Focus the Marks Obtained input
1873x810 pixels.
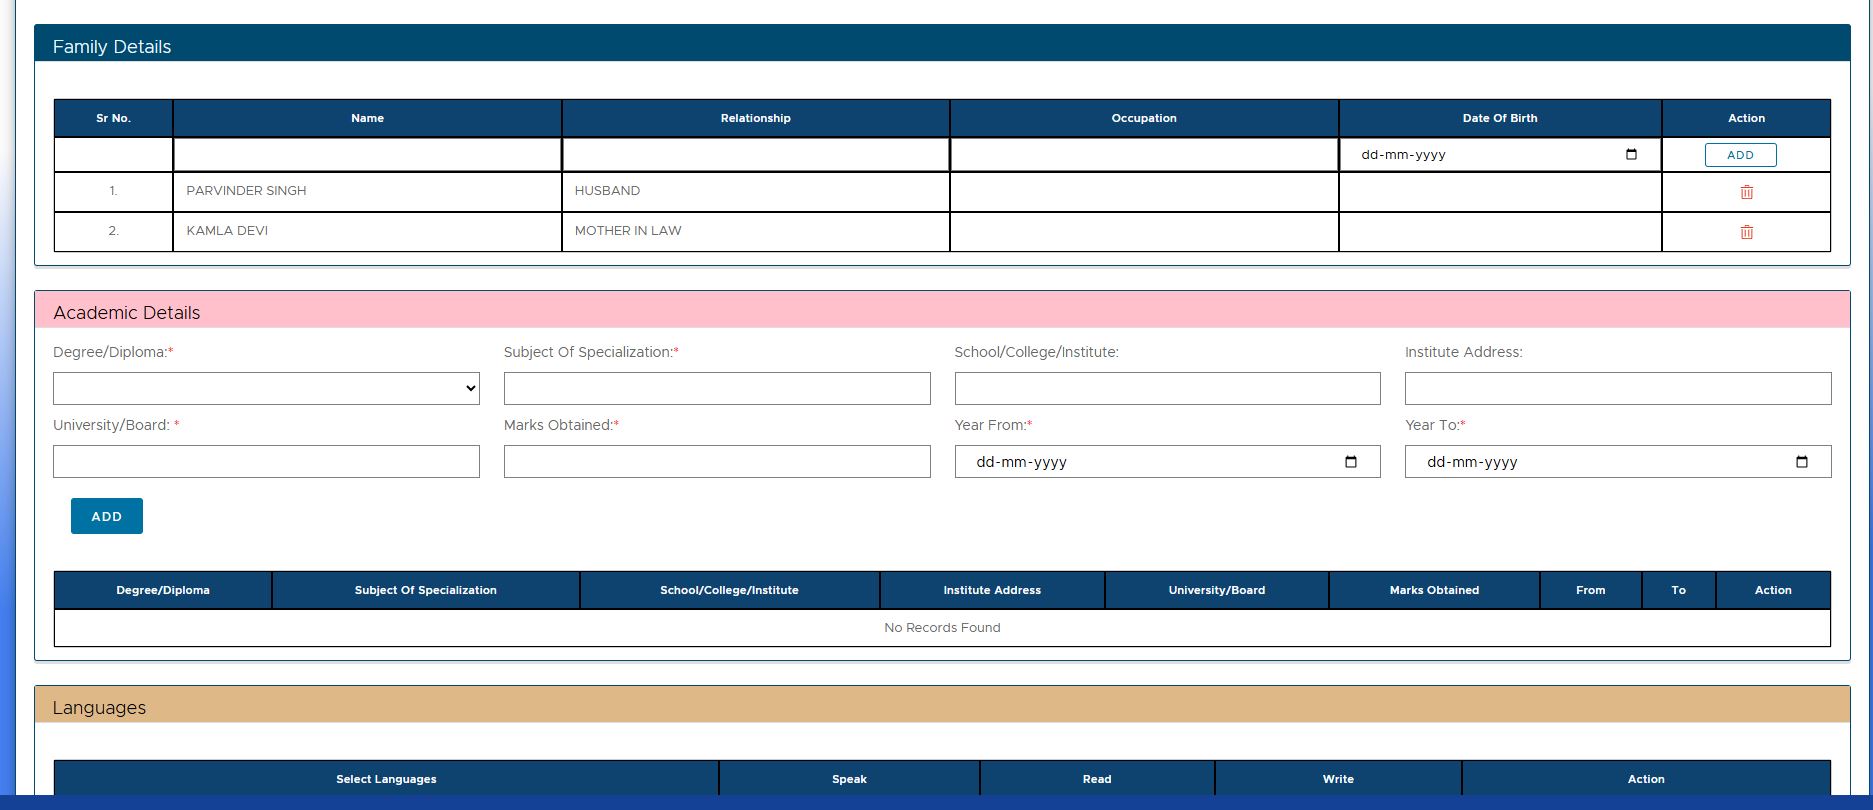coord(717,462)
